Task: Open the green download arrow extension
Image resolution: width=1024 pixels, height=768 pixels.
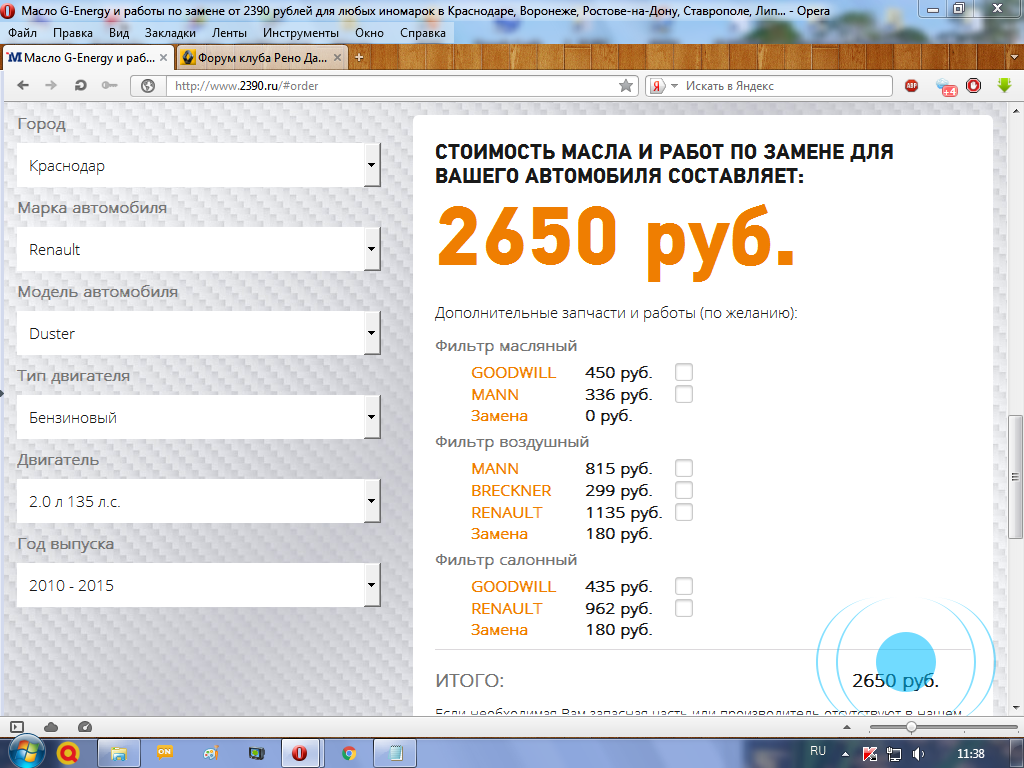Action: (x=1004, y=86)
